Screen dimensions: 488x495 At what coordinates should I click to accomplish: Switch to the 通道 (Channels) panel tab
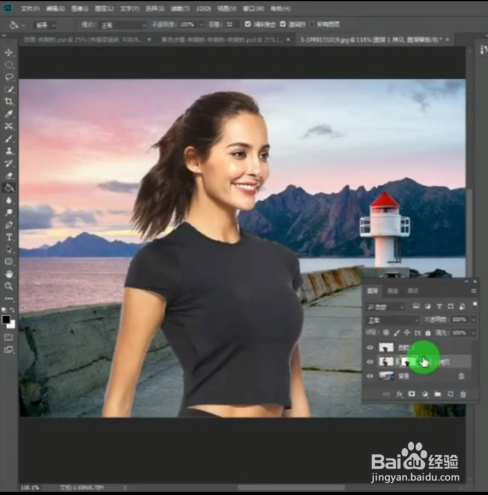pos(392,291)
